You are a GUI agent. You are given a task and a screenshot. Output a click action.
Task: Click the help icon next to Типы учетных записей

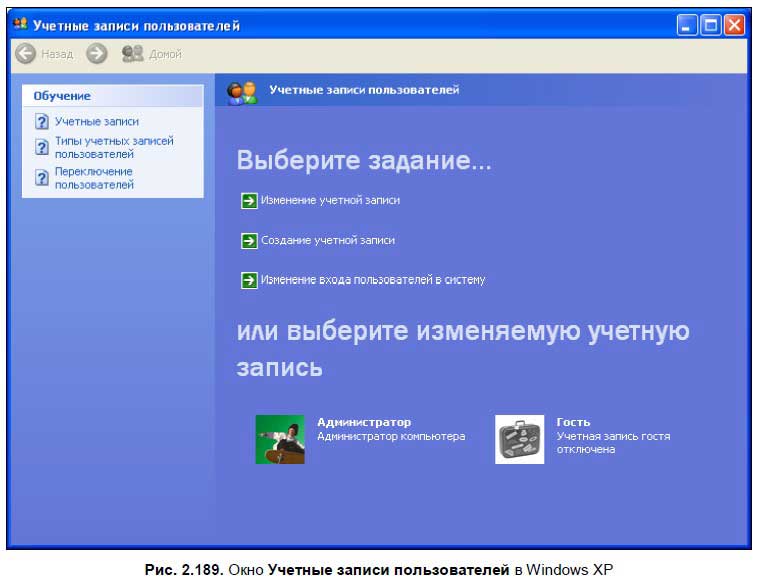[x=42, y=147]
